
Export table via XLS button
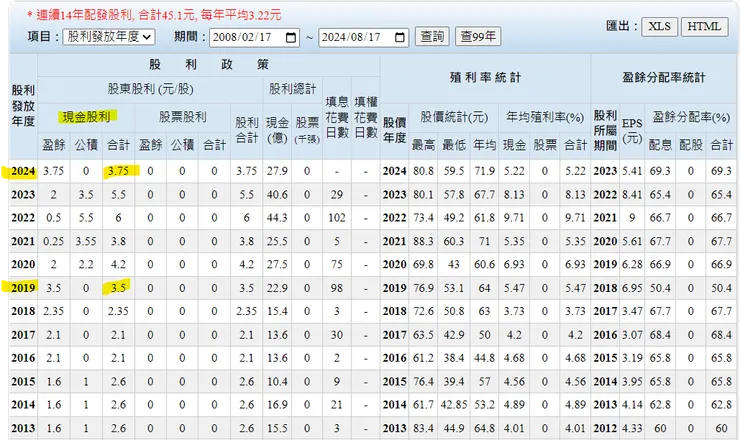pyautogui.click(x=659, y=26)
